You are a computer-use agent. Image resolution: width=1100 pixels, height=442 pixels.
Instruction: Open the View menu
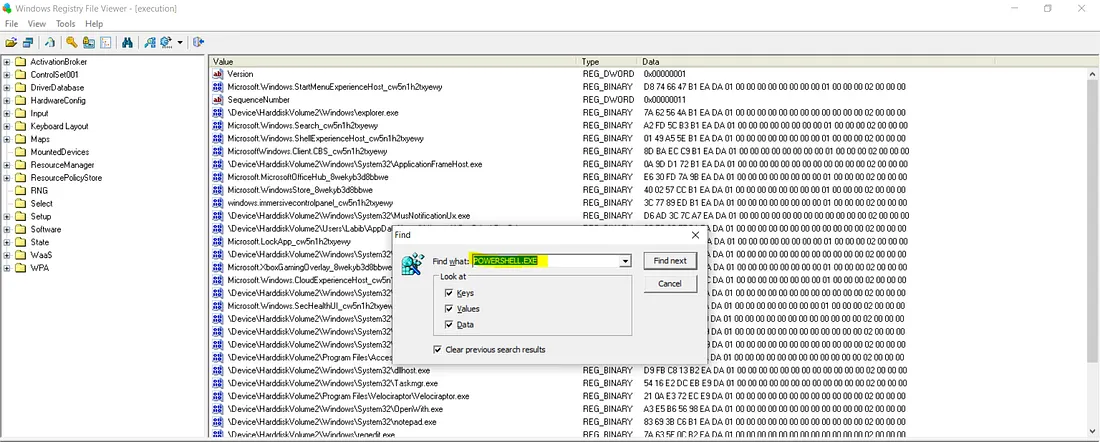coord(37,23)
